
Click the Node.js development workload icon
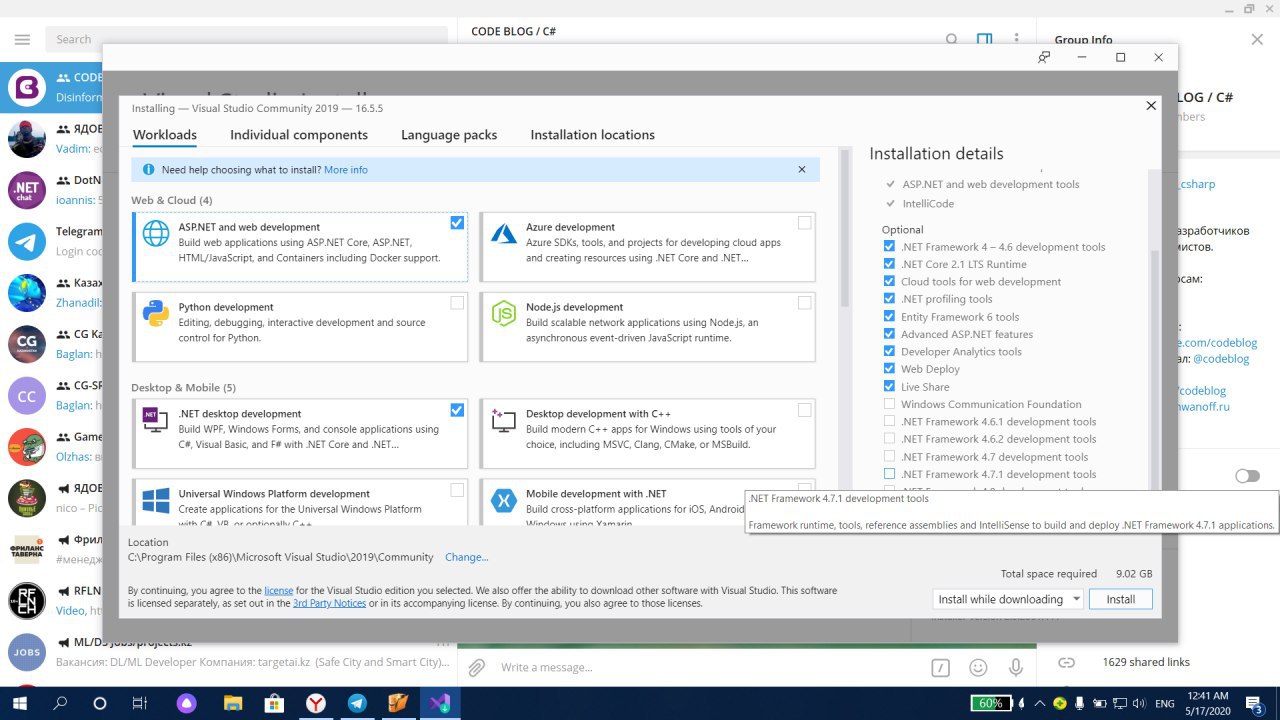(x=504, y=314)
